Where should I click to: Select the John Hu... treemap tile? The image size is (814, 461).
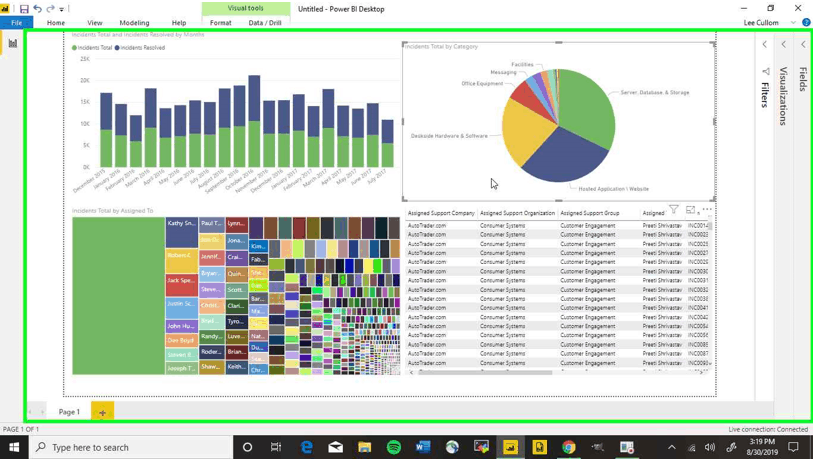coord(181,326)
